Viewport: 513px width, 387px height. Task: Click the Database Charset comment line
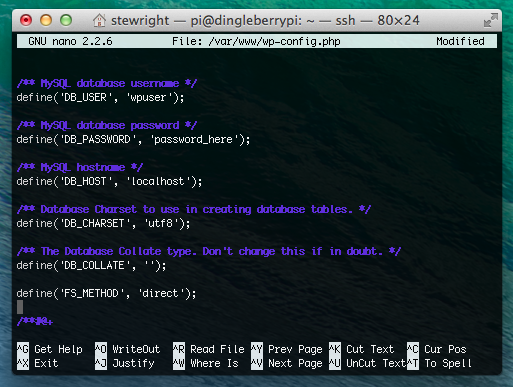(x=194, y=209)
